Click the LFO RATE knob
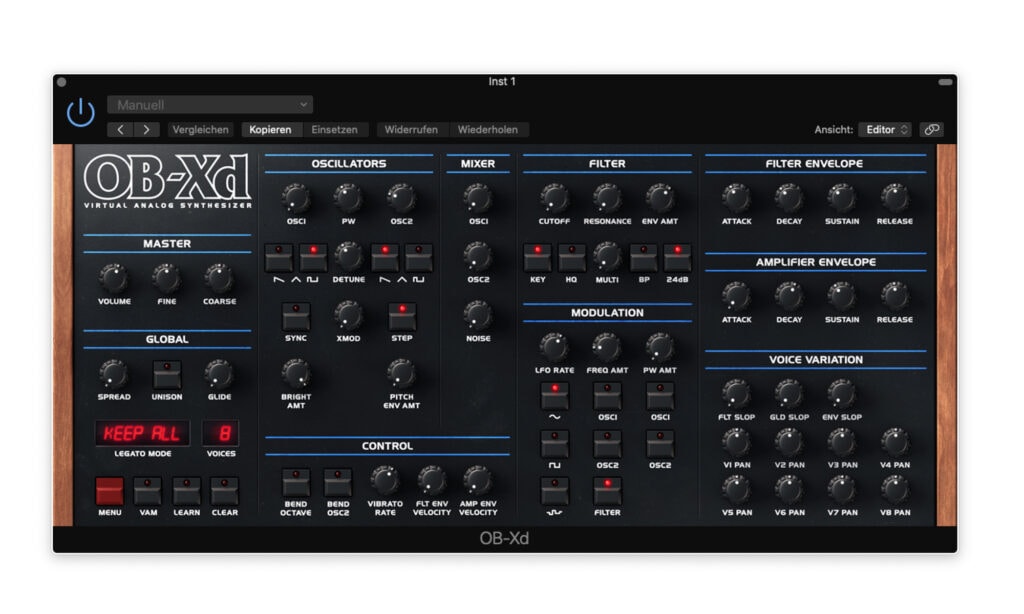 tap(554, 347)
